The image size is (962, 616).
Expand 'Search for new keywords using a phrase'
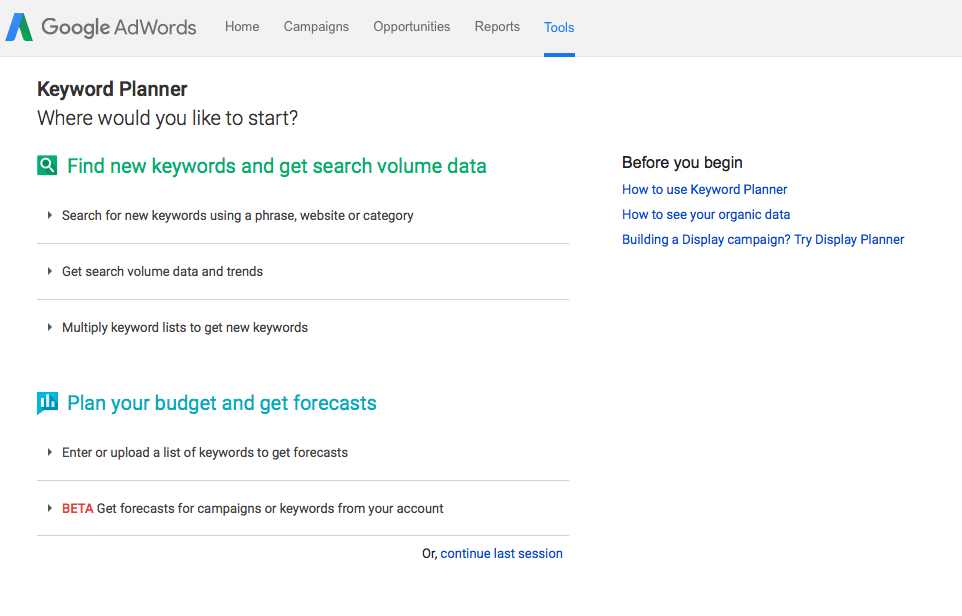point(237,215)
